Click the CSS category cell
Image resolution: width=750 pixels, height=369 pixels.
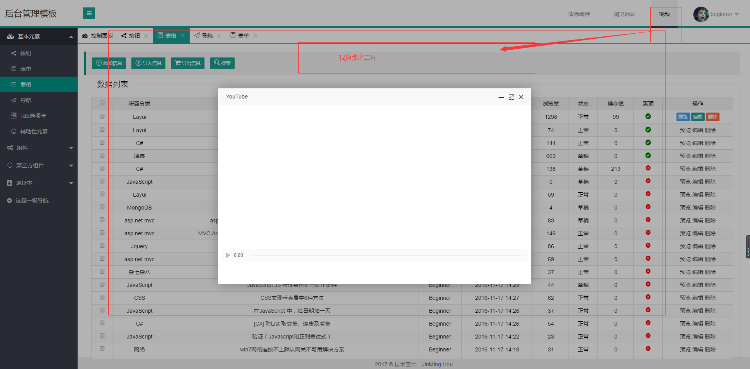coord(139,298)
